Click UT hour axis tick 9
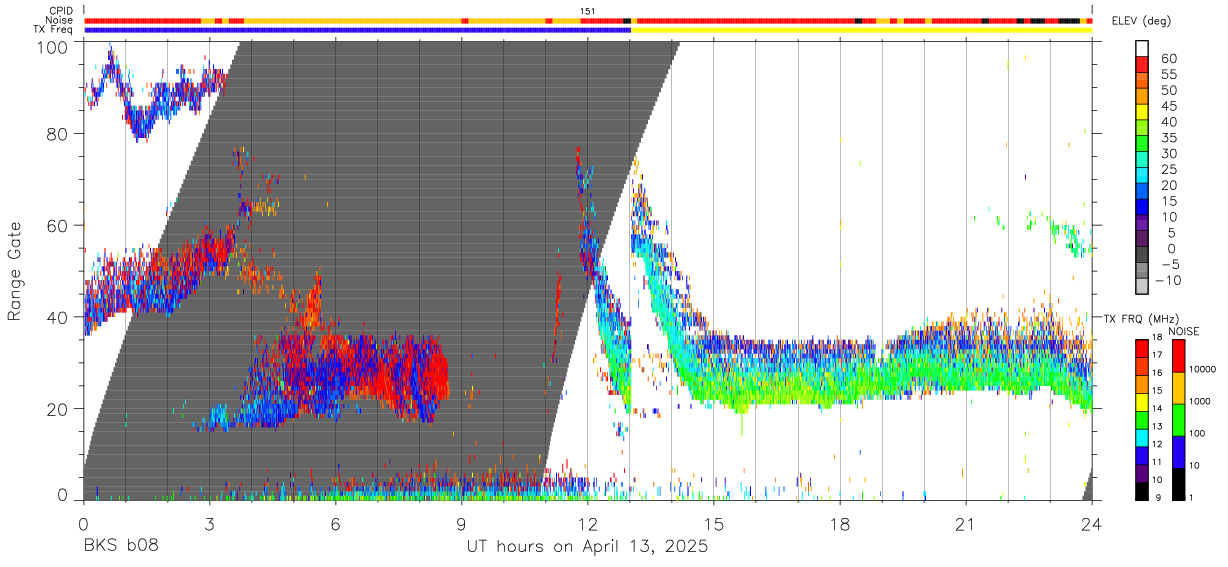 click(461, 523)
